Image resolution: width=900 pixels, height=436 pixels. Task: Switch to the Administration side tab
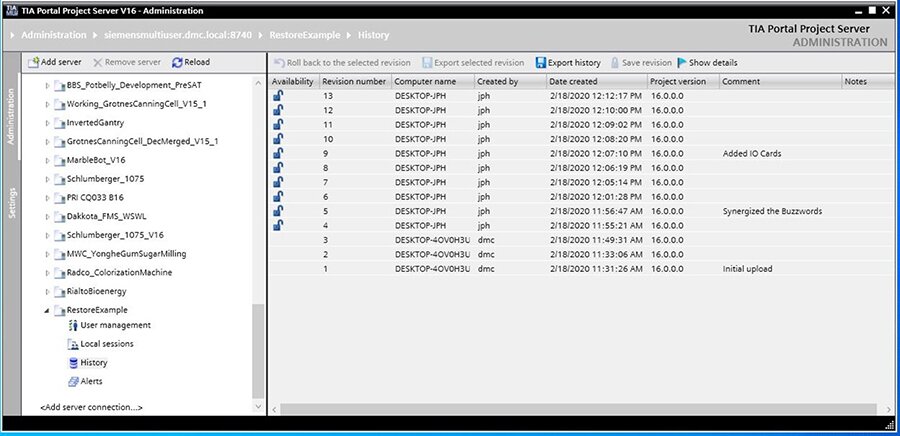click(x=11, y=116)
